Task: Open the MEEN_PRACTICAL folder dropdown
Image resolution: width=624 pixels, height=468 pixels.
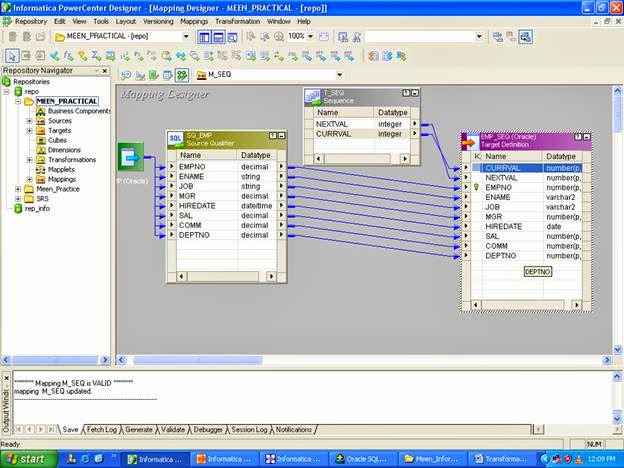Action: click(x=186, y=37)
